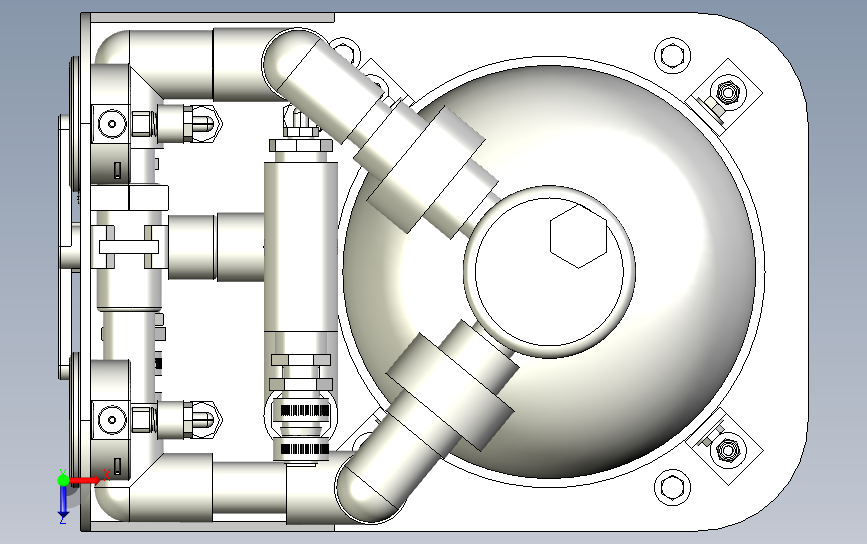Select the hex nut on lower-right mounting bracket
The height and width of the screenshot is (544, 867).
point(727,449)
